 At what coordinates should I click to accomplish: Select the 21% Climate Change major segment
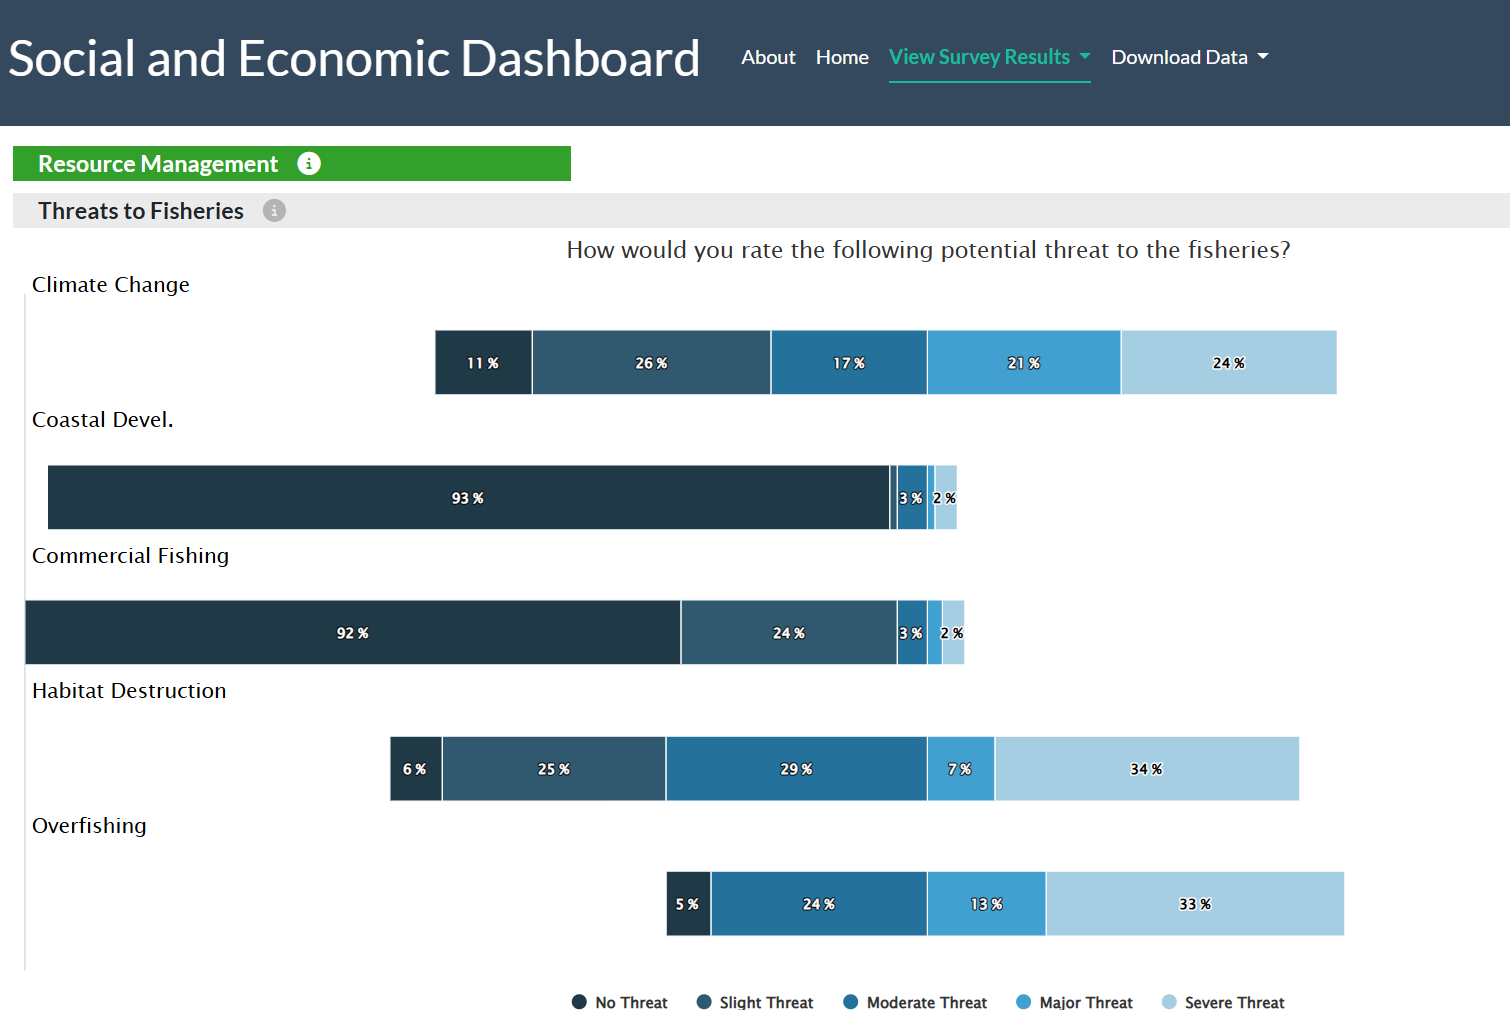coord(1024,362)
